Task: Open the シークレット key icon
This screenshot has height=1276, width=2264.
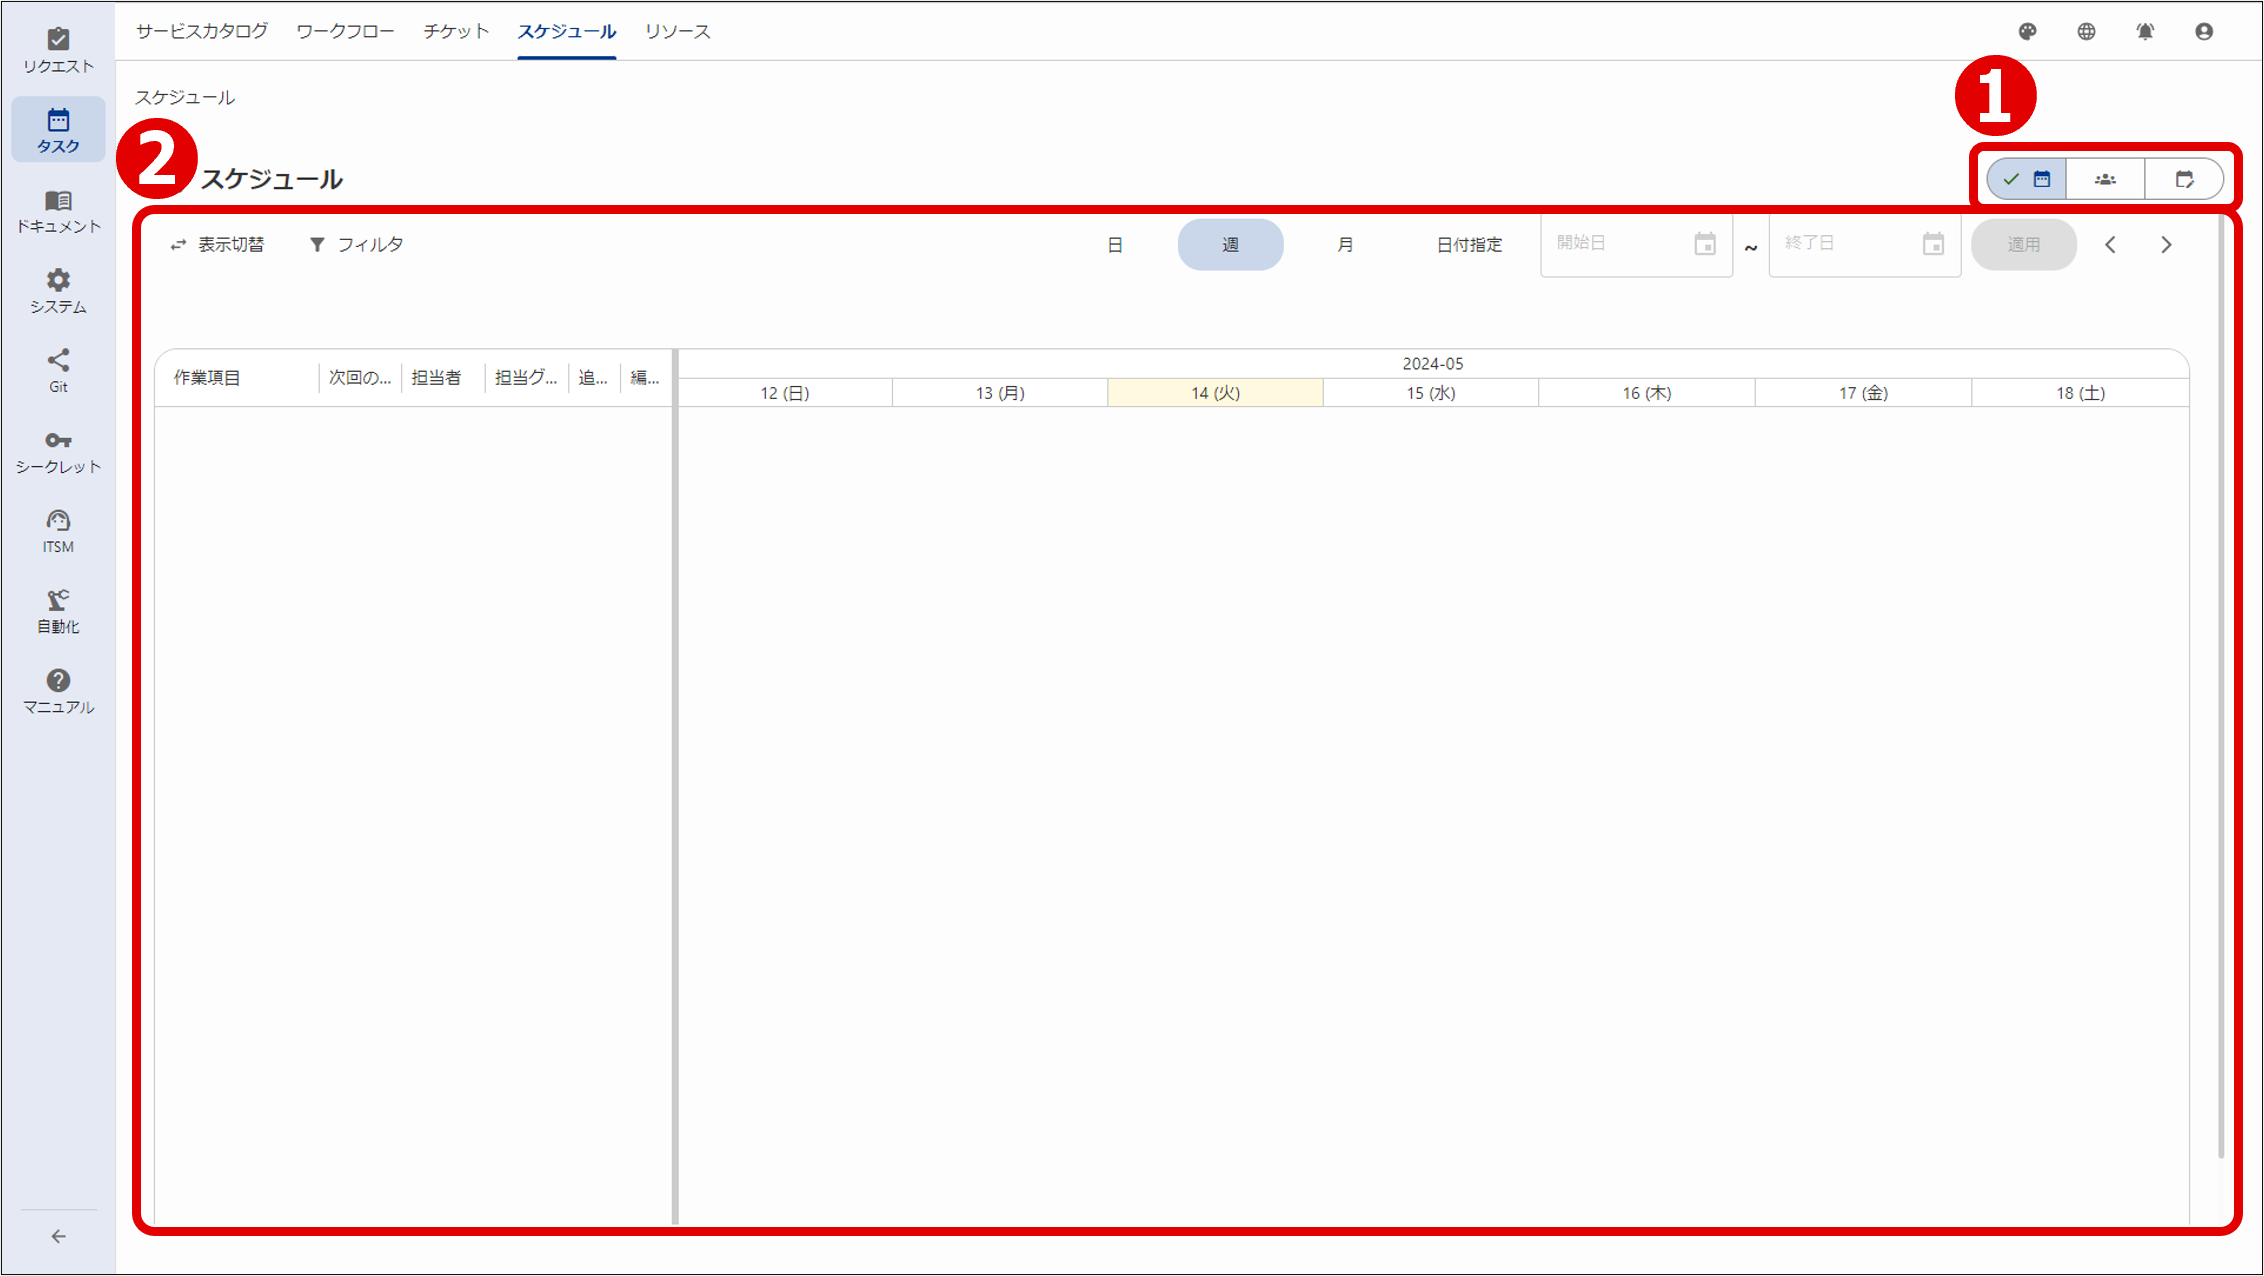Action: point(58,449)
